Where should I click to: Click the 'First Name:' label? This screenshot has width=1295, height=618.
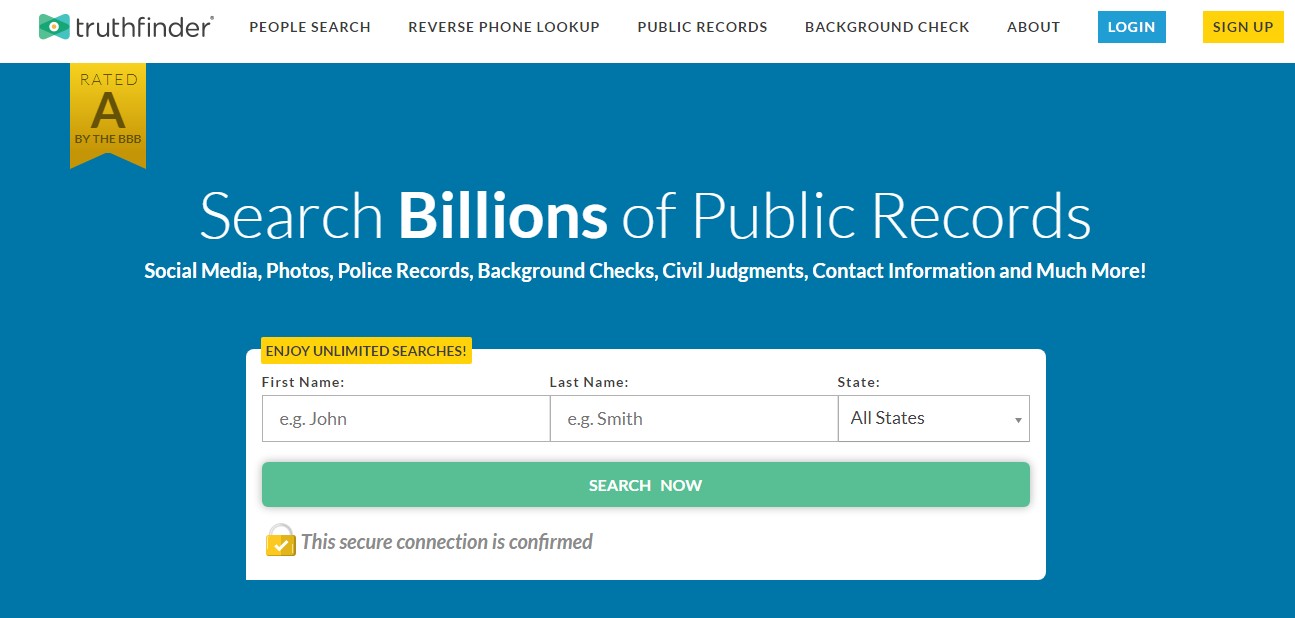303,382
